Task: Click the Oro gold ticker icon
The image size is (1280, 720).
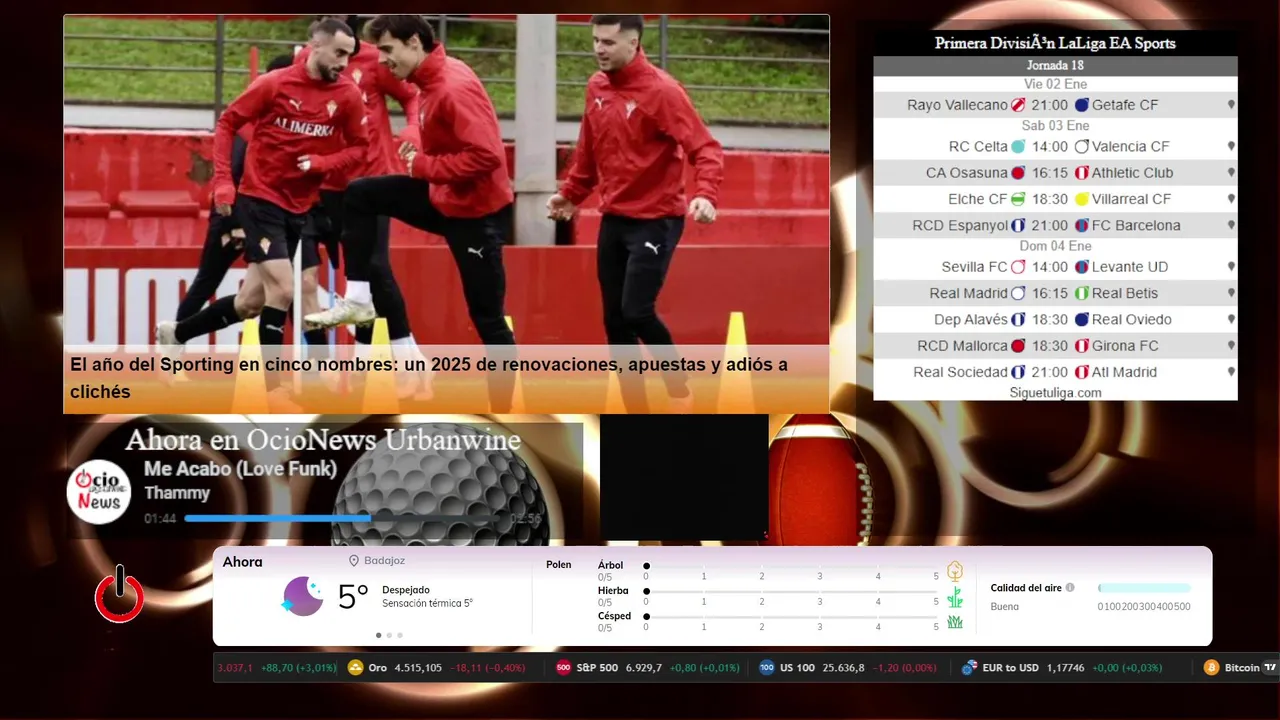Action: [x=355, y=668]
